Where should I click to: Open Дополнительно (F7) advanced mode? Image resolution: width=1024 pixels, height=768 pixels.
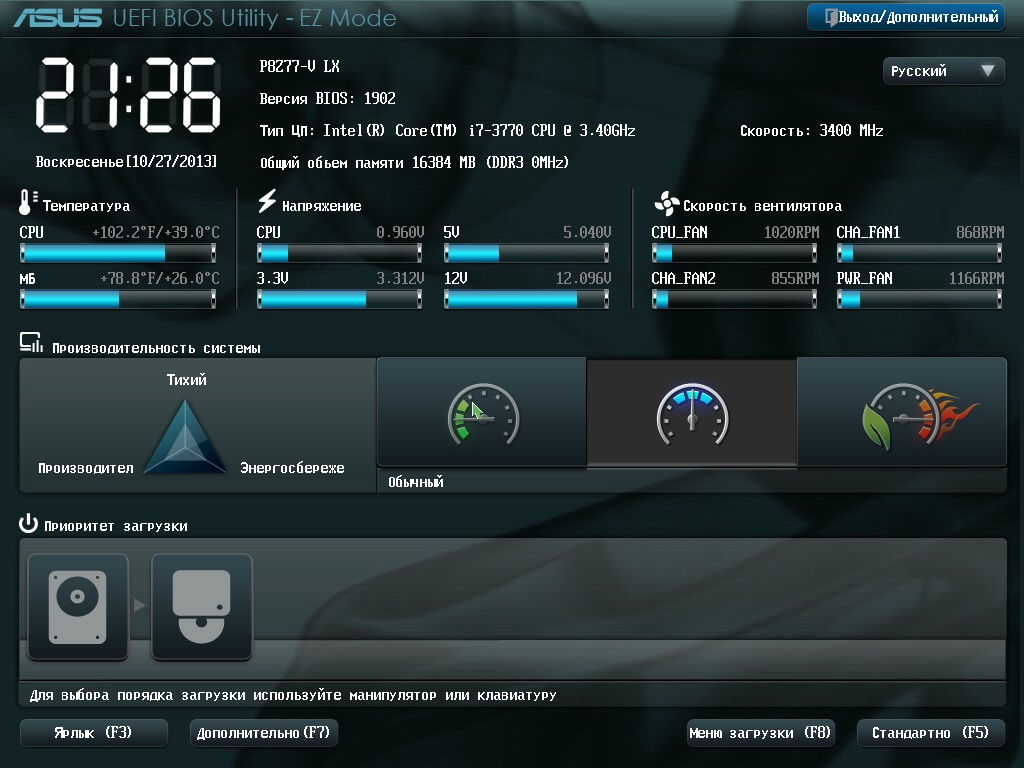click(x=264, y=733)
